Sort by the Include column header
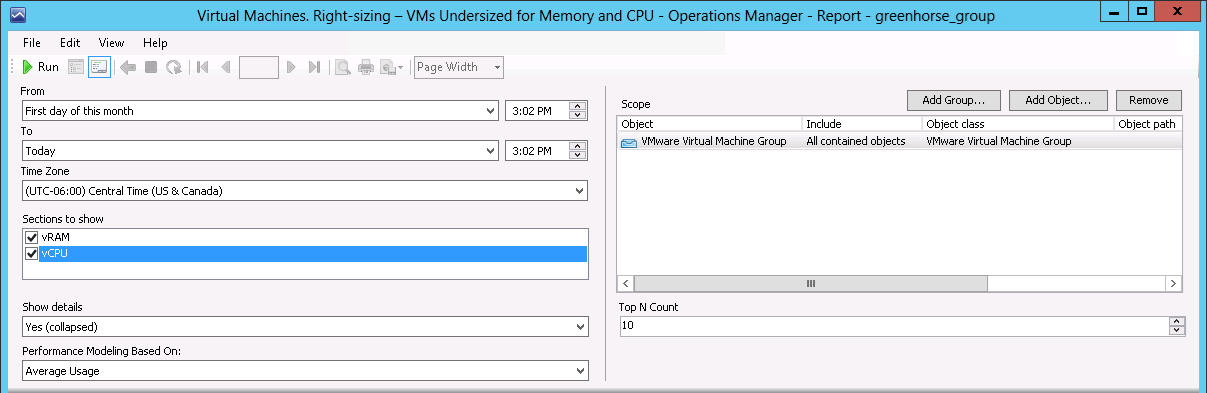 click(x=862, y=125)
